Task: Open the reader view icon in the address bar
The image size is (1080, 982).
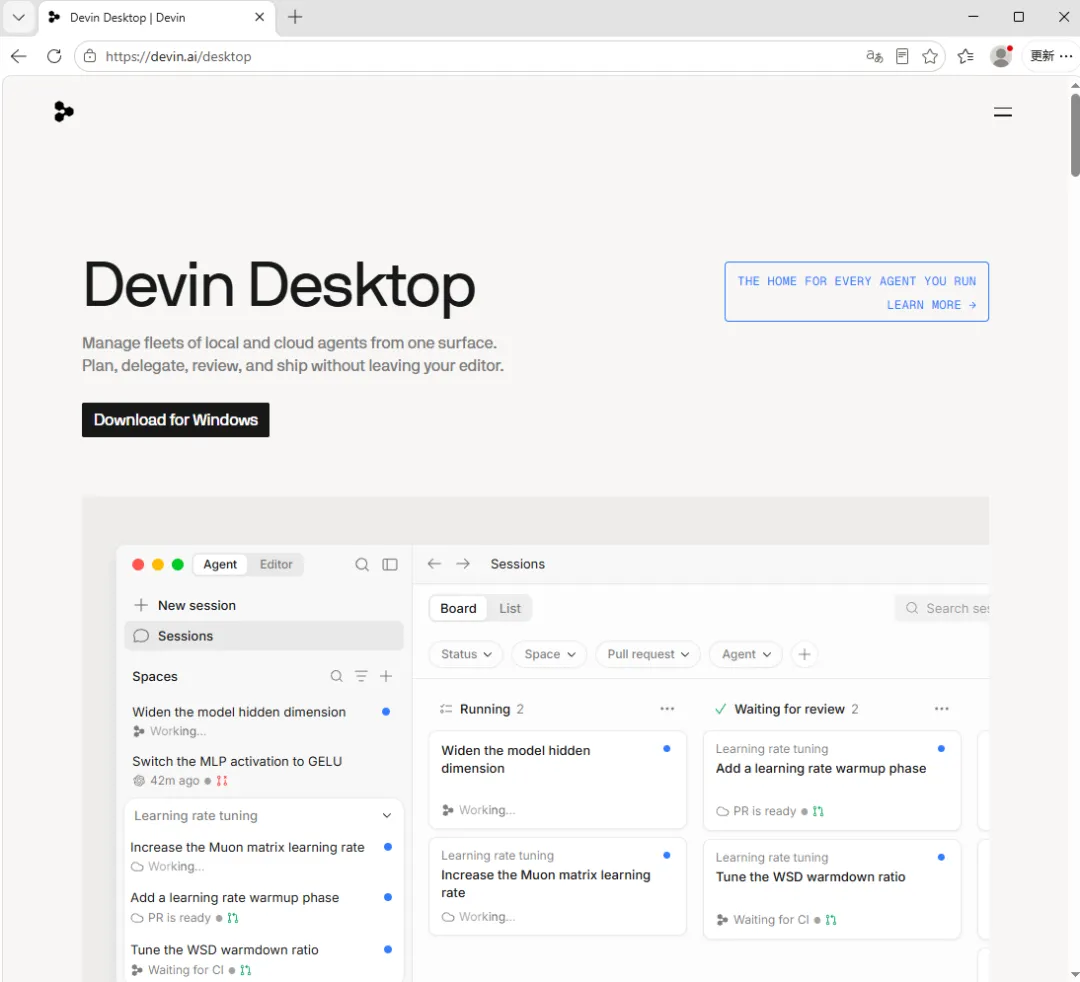Action: [x=902, y=56]
